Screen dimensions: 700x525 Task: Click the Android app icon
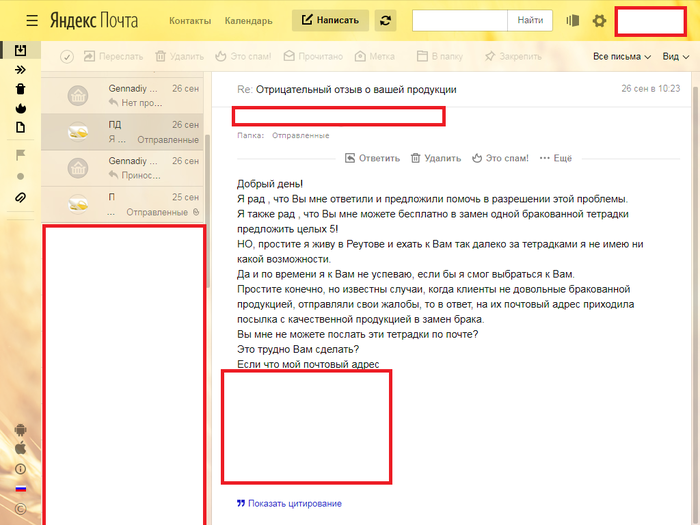point(20,430)
